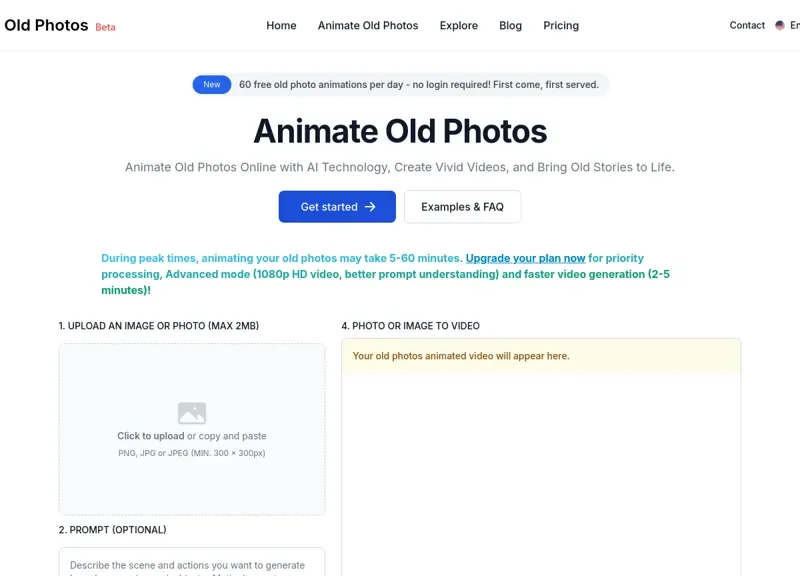This screenshot has height=576, width=800.
Task: View the Pricing page
Action: [x=561, y=26]
